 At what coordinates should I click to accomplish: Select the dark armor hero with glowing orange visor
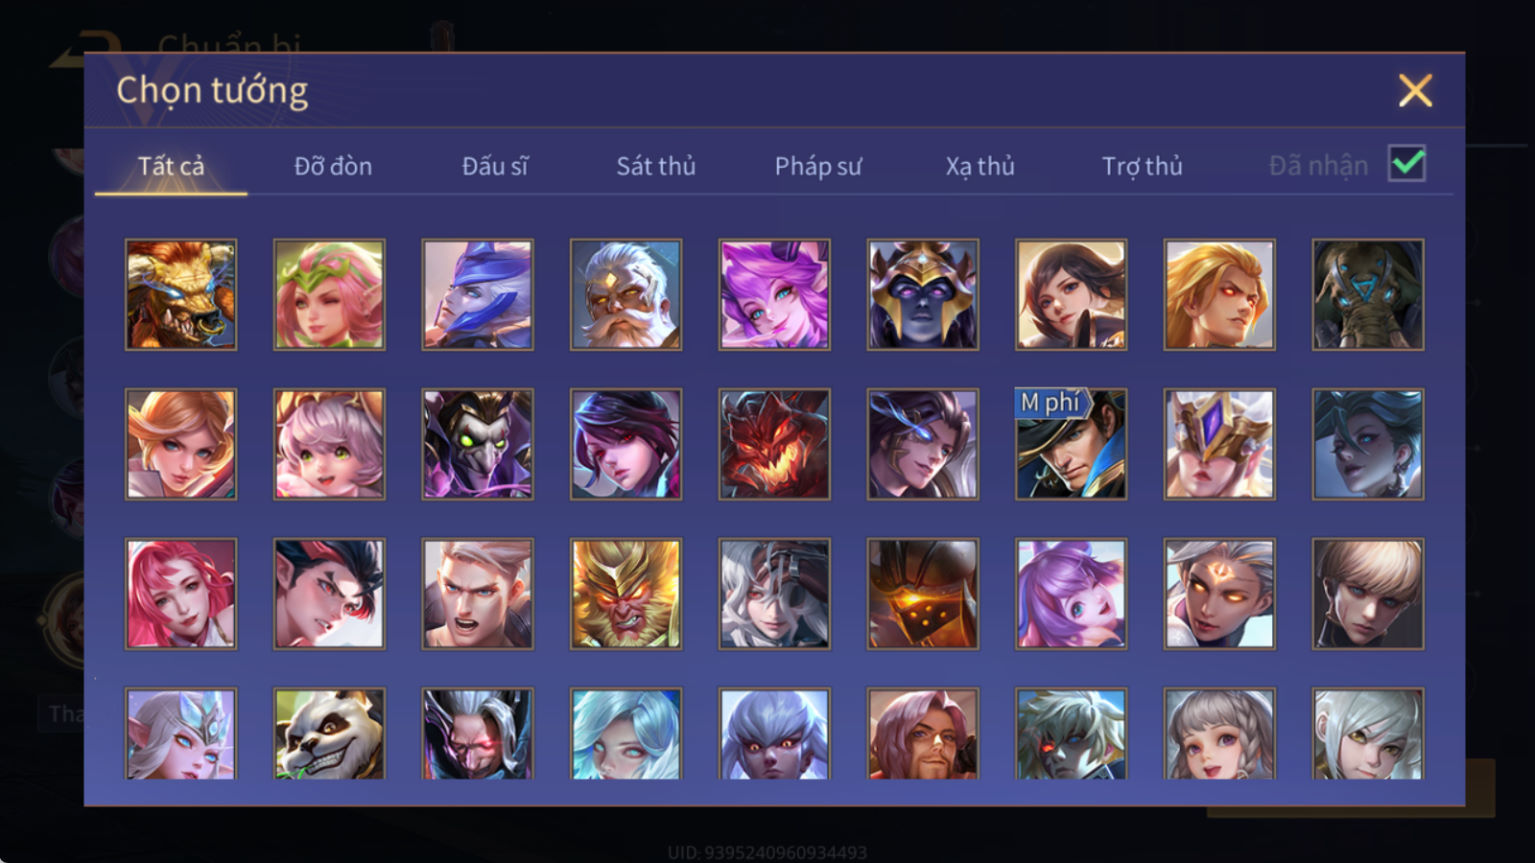tap(923, 594)
